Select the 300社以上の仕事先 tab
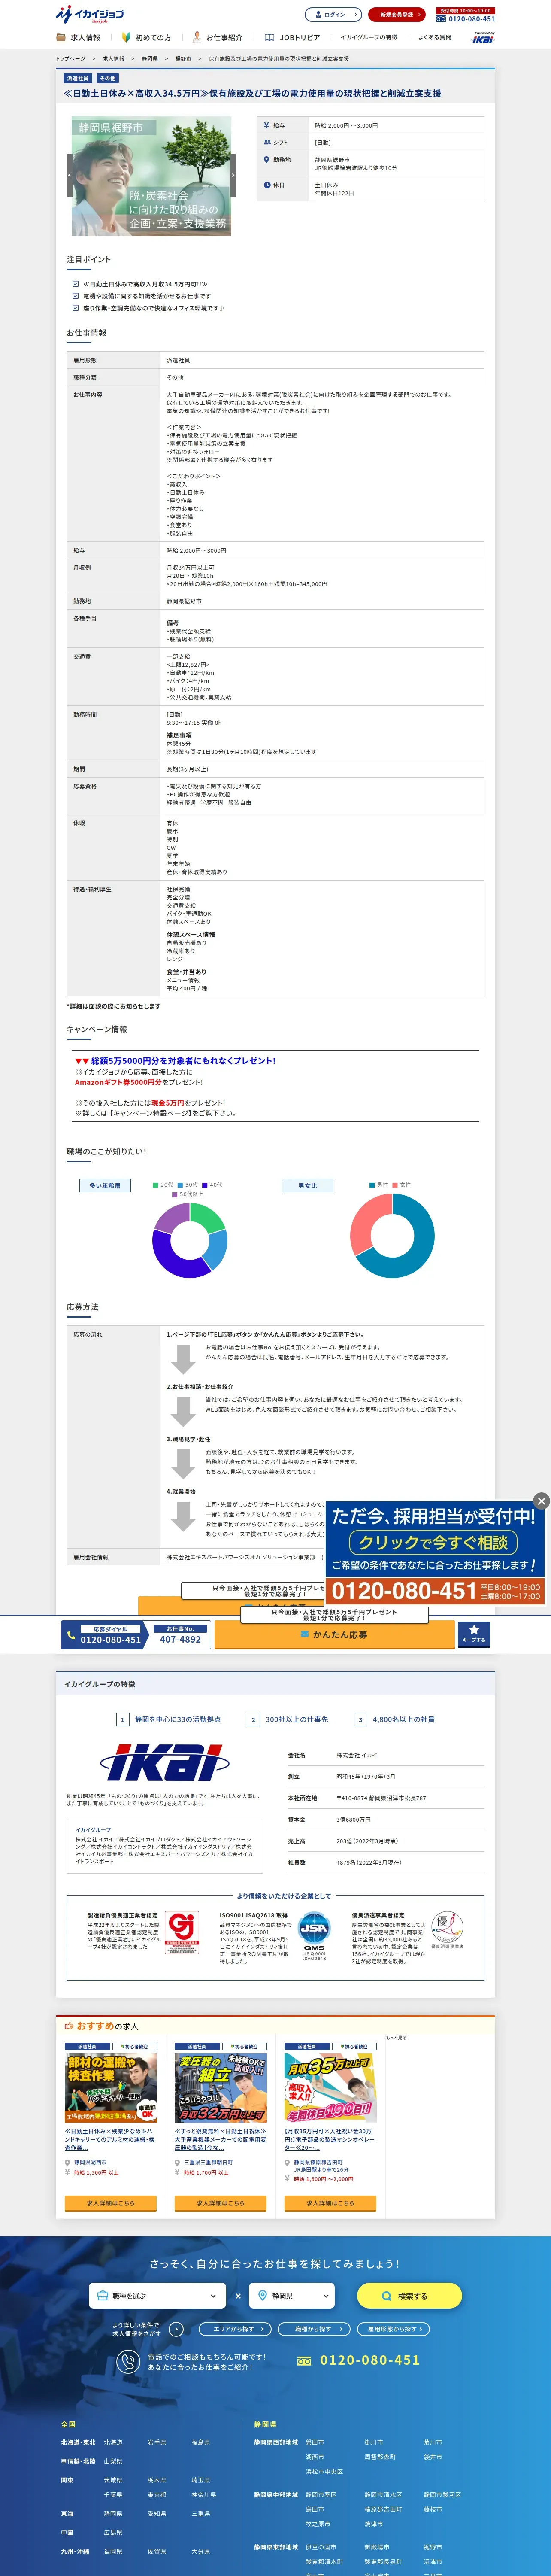This screenshot has width=551, height=2576. point(288,1720)
